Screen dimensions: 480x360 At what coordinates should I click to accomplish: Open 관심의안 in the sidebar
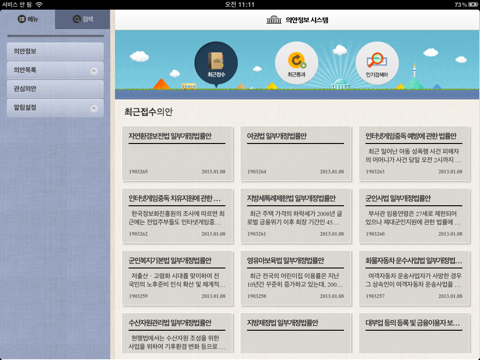(x=55, y=89)
